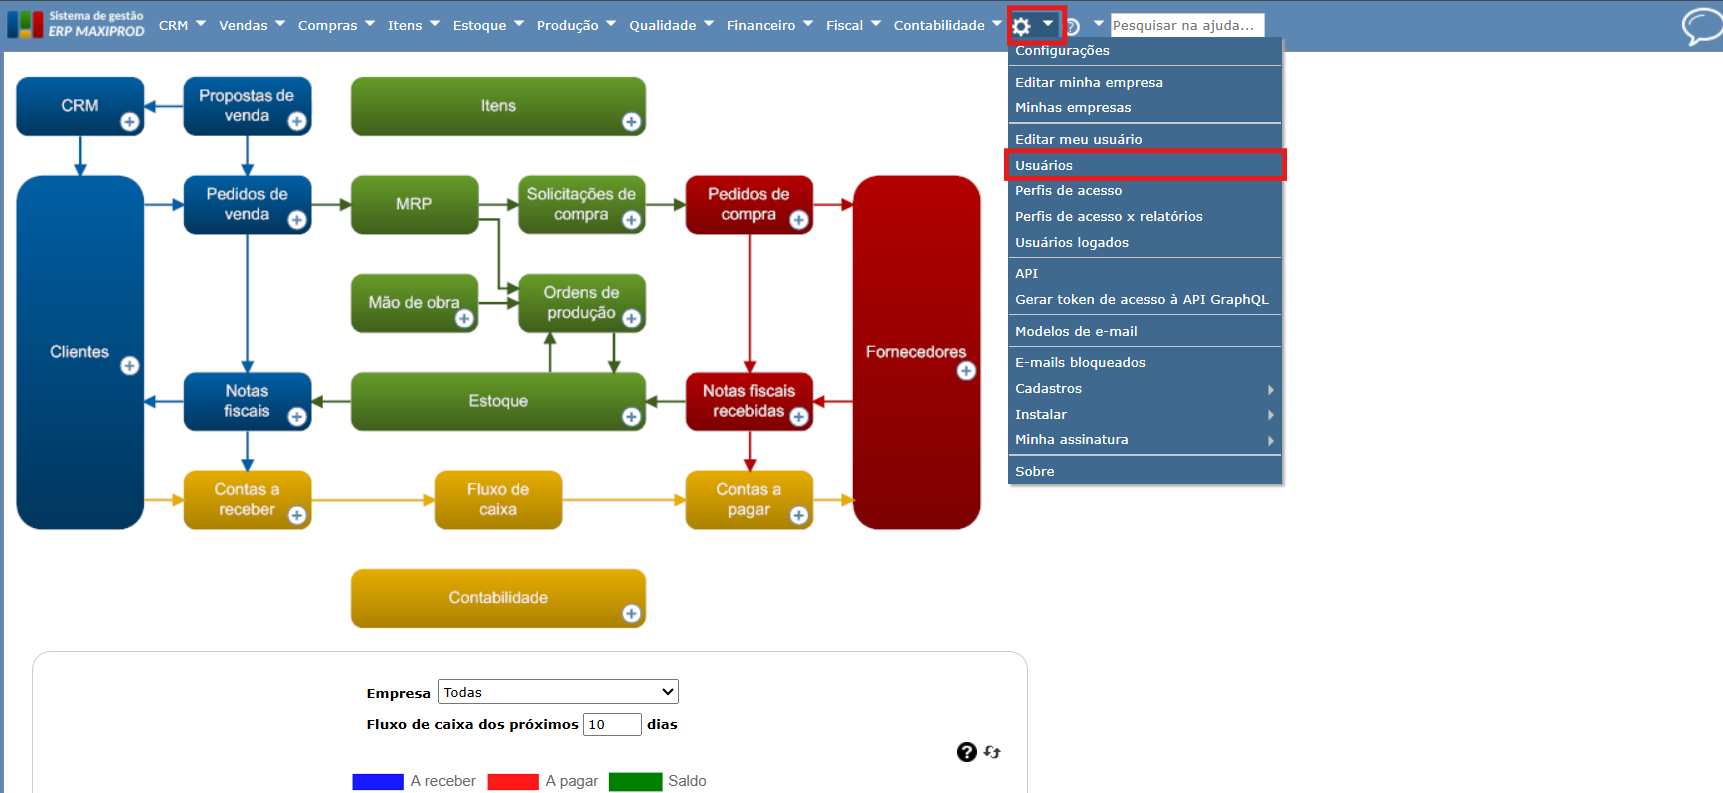Image resolution: width=1723 pixels, height=793 pixels.
Task: Open the Qualidade top menu
Action: (x=671, y=25)
